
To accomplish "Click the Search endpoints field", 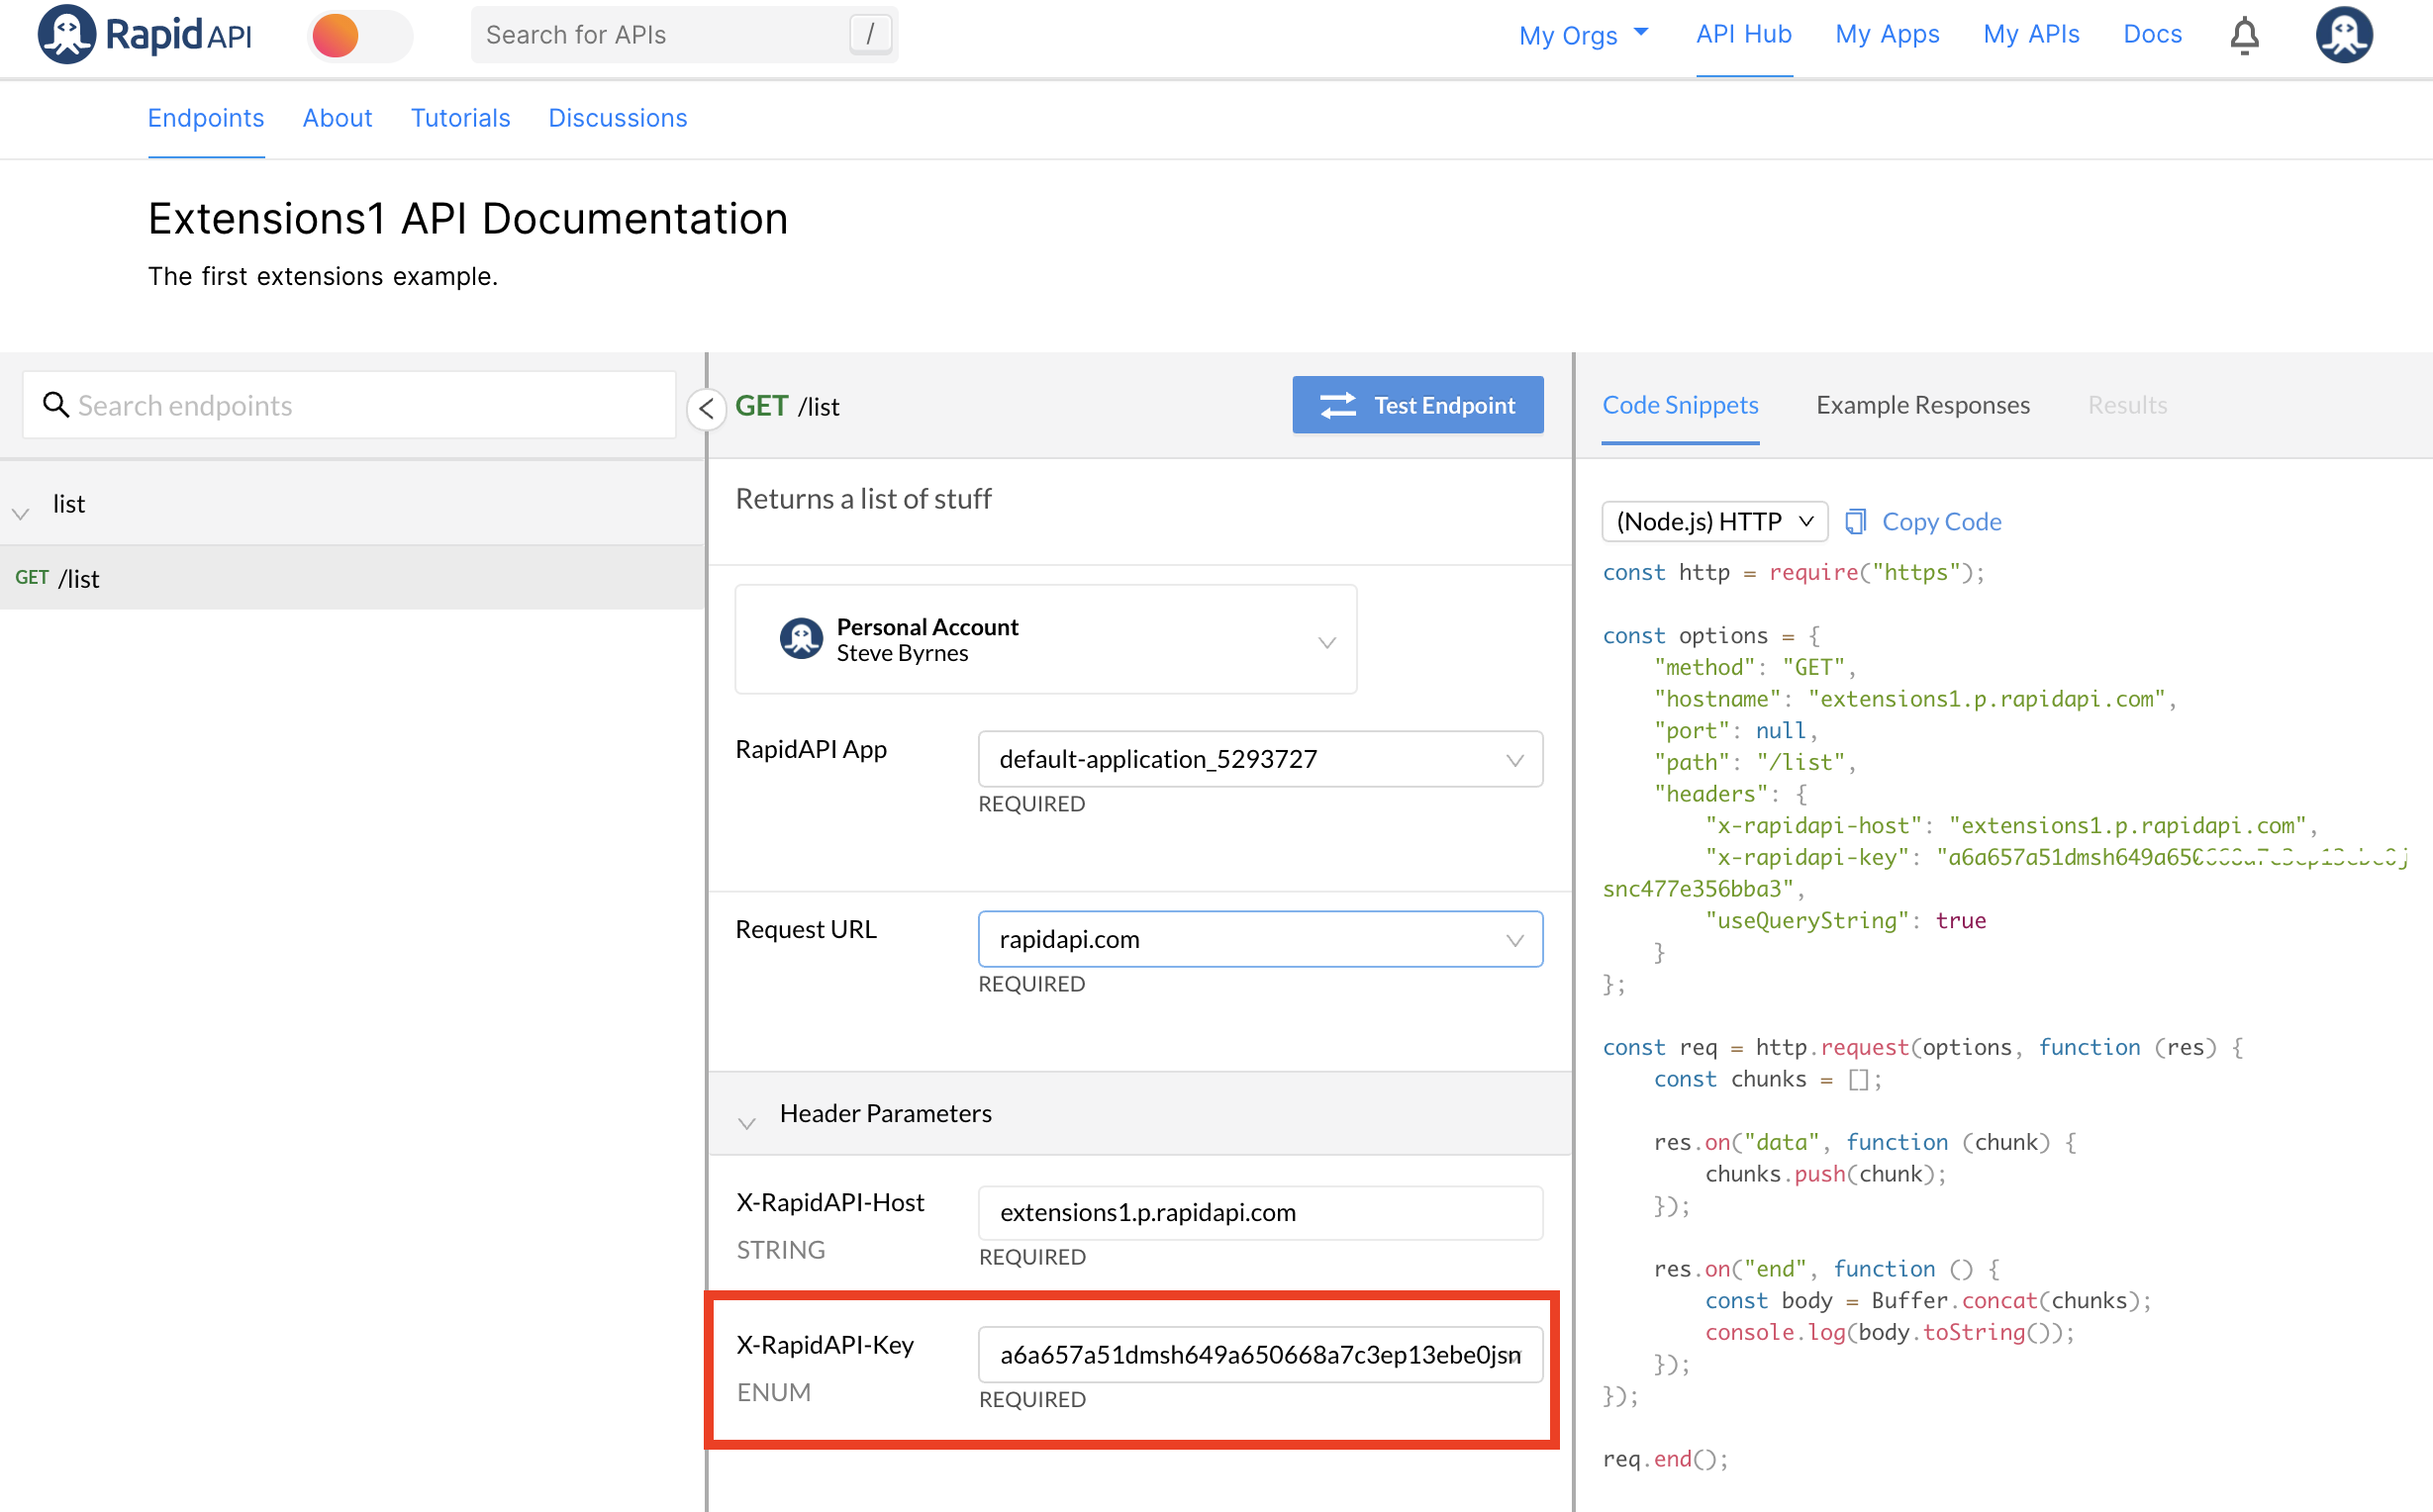I will [349, 405].
